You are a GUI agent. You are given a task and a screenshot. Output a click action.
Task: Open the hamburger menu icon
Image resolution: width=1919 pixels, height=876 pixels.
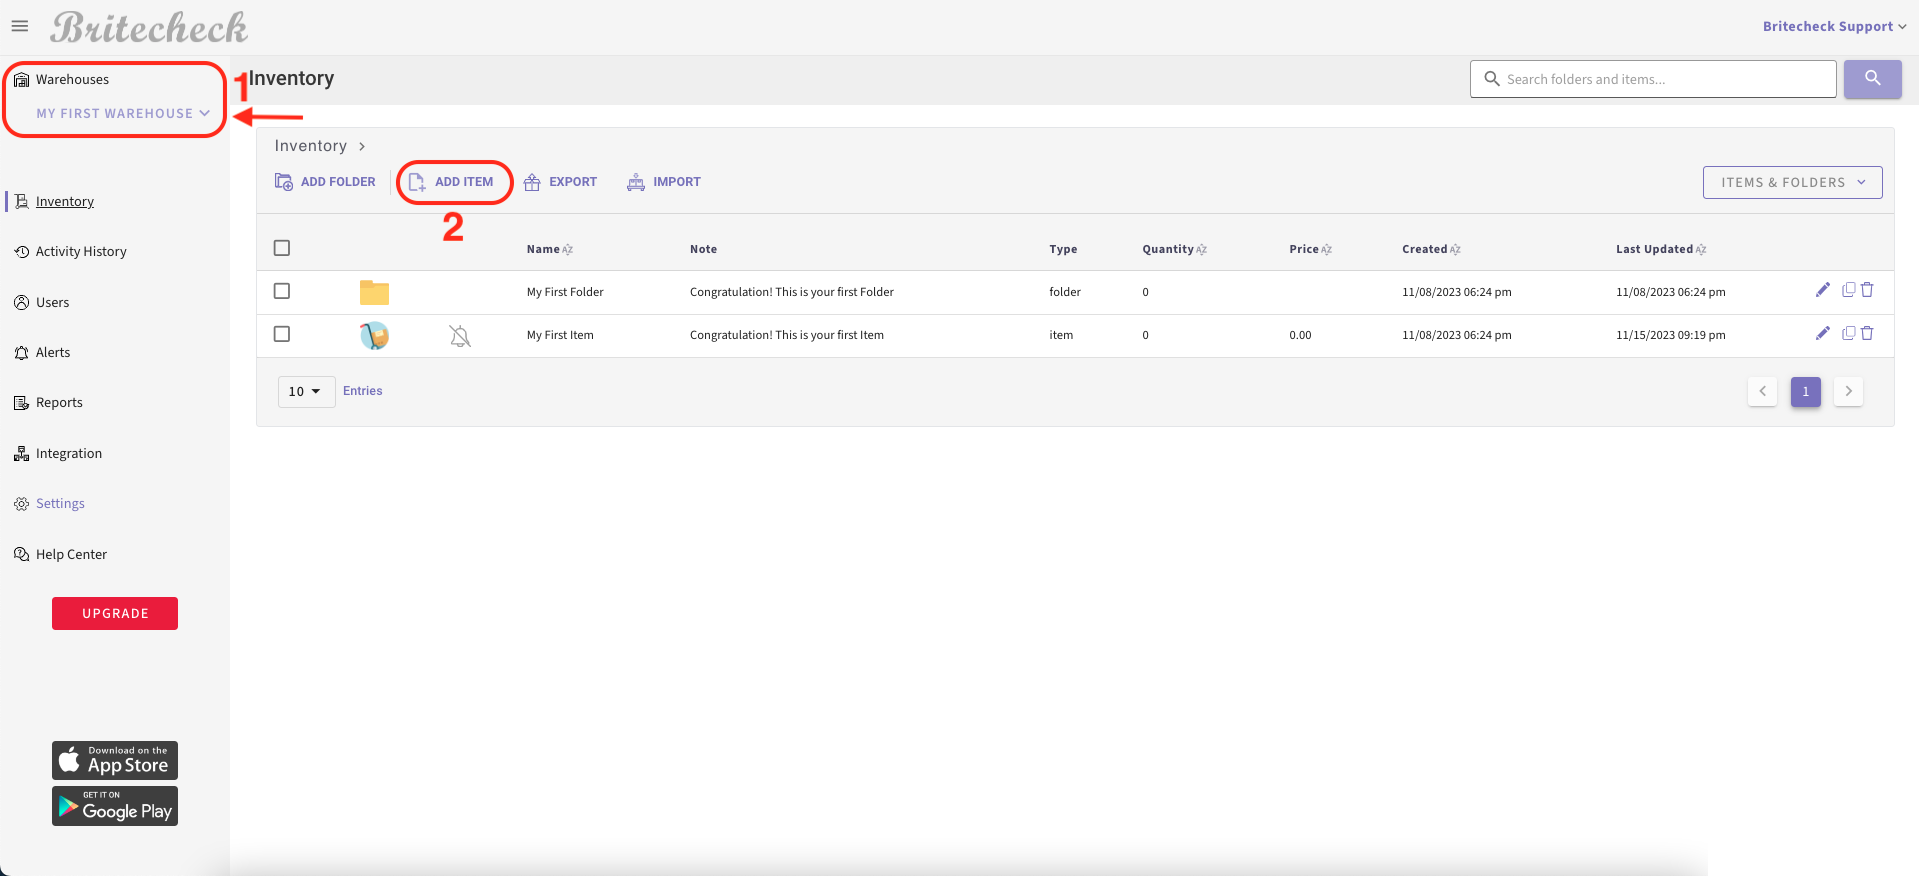click(x=20, y=26)
